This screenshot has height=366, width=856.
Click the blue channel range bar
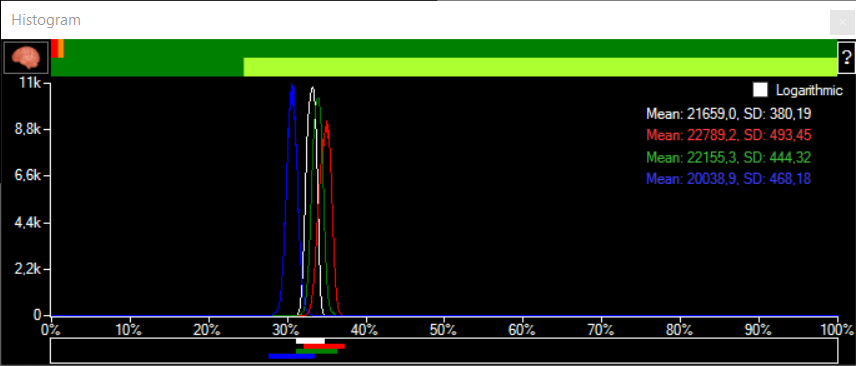click(x=292, y=356)
